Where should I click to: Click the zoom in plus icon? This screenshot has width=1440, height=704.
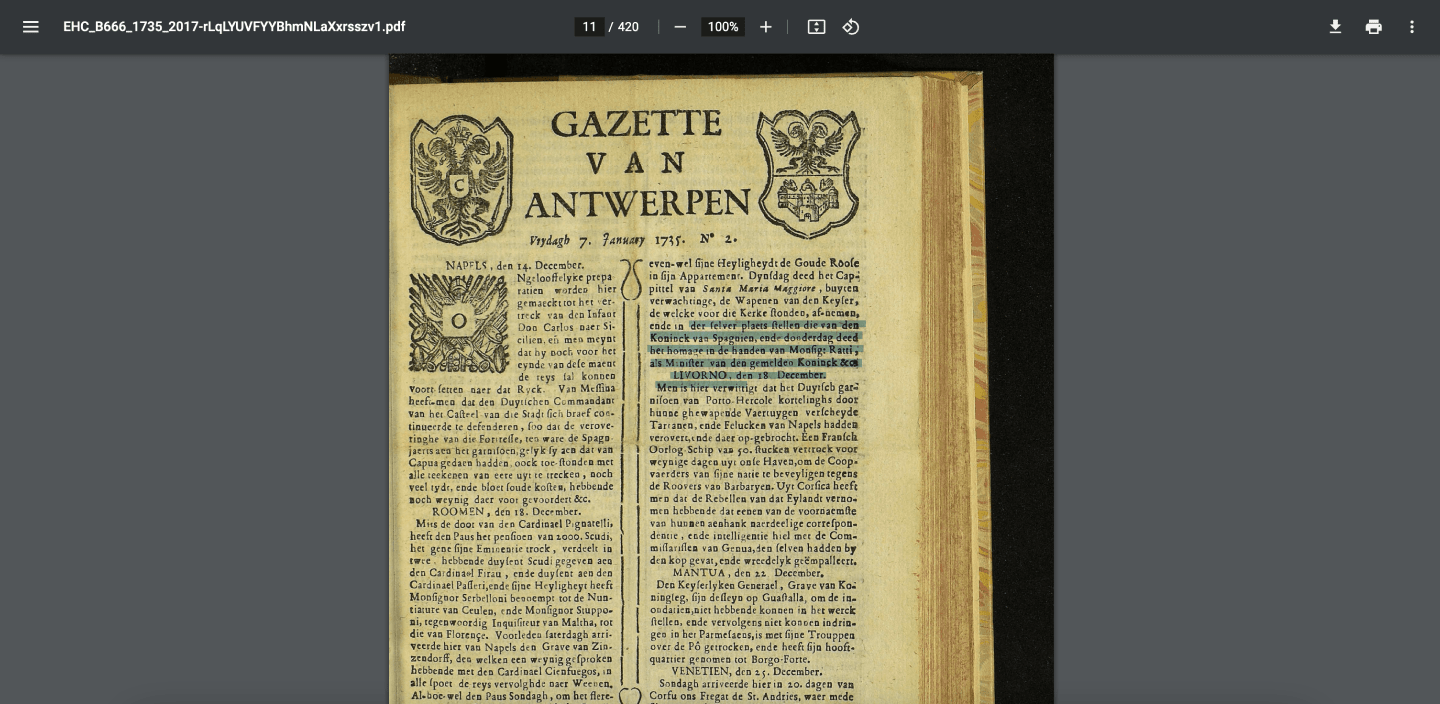[x=766, y=27]
